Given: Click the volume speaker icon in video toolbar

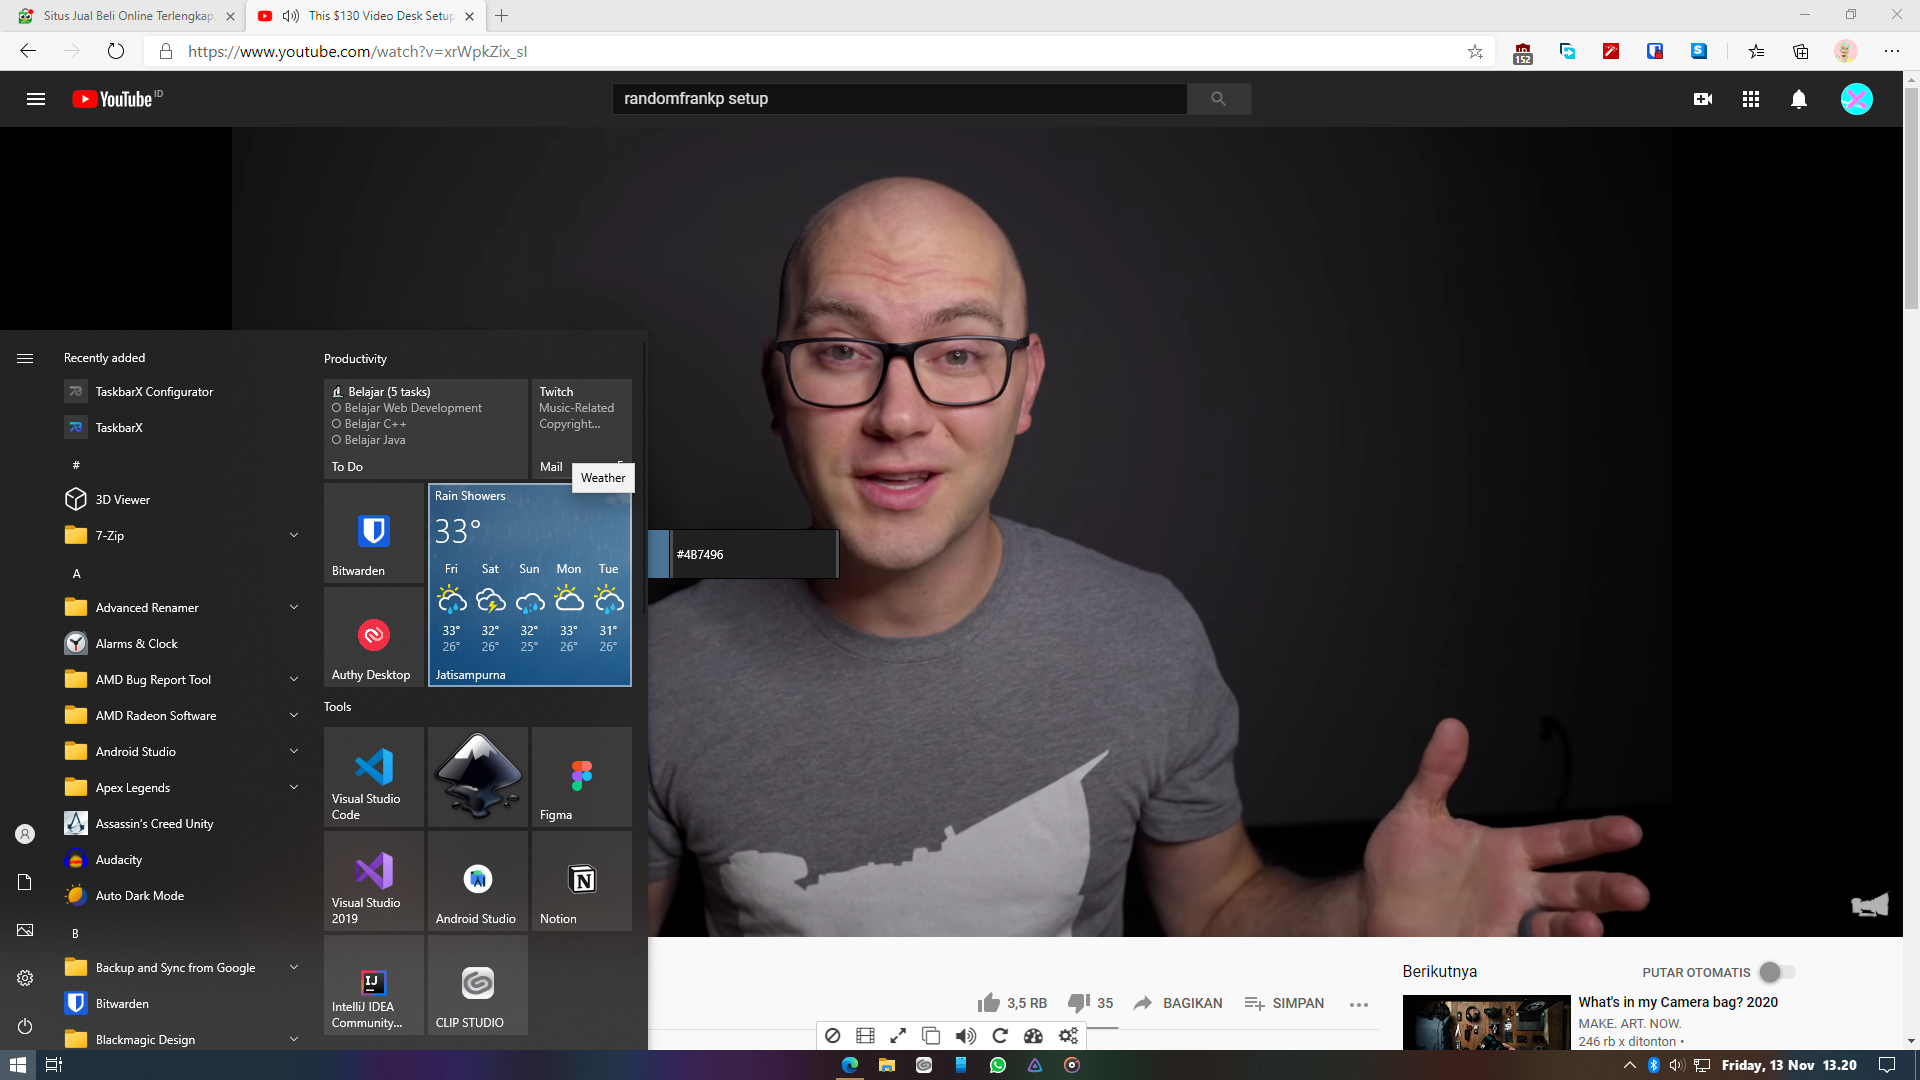Looking at the screenshot, I should click(x=966, y=1036).
